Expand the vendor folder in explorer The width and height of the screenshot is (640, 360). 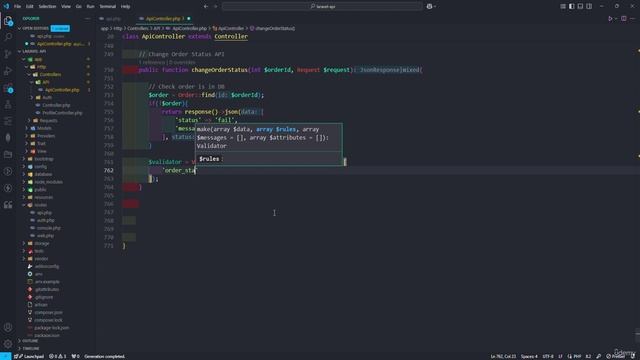(x=41, y=259)
